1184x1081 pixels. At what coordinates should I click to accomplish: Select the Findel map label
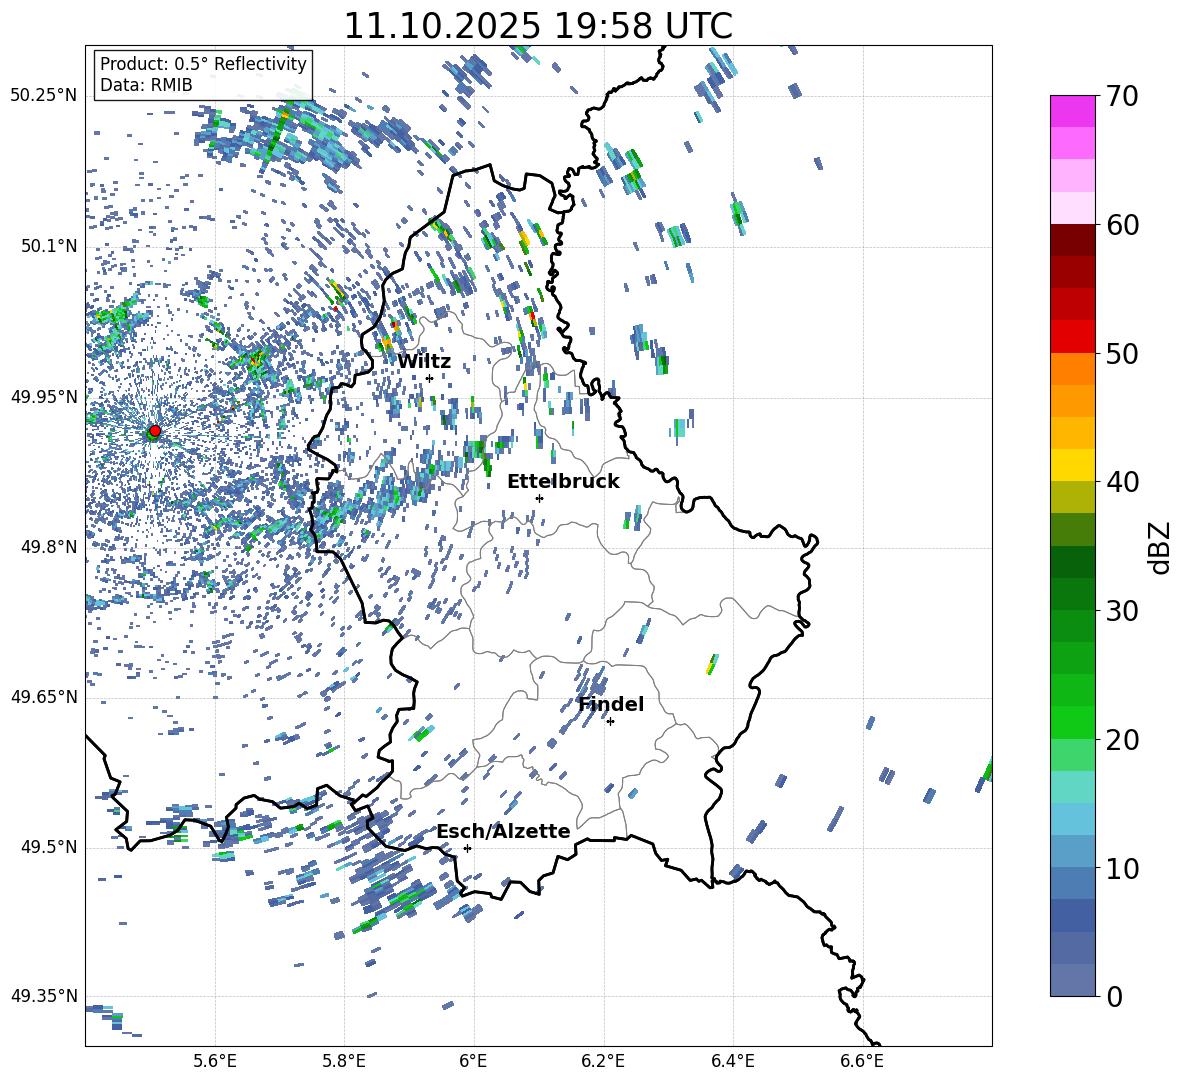tap(610, 704)
